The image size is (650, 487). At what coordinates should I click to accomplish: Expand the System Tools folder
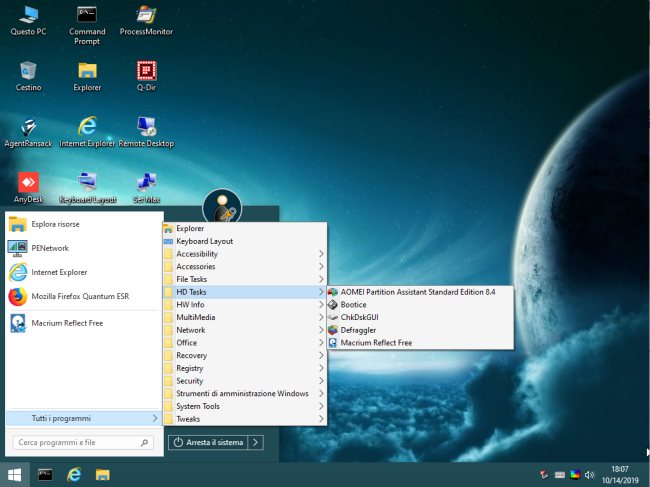coord(245,406)
